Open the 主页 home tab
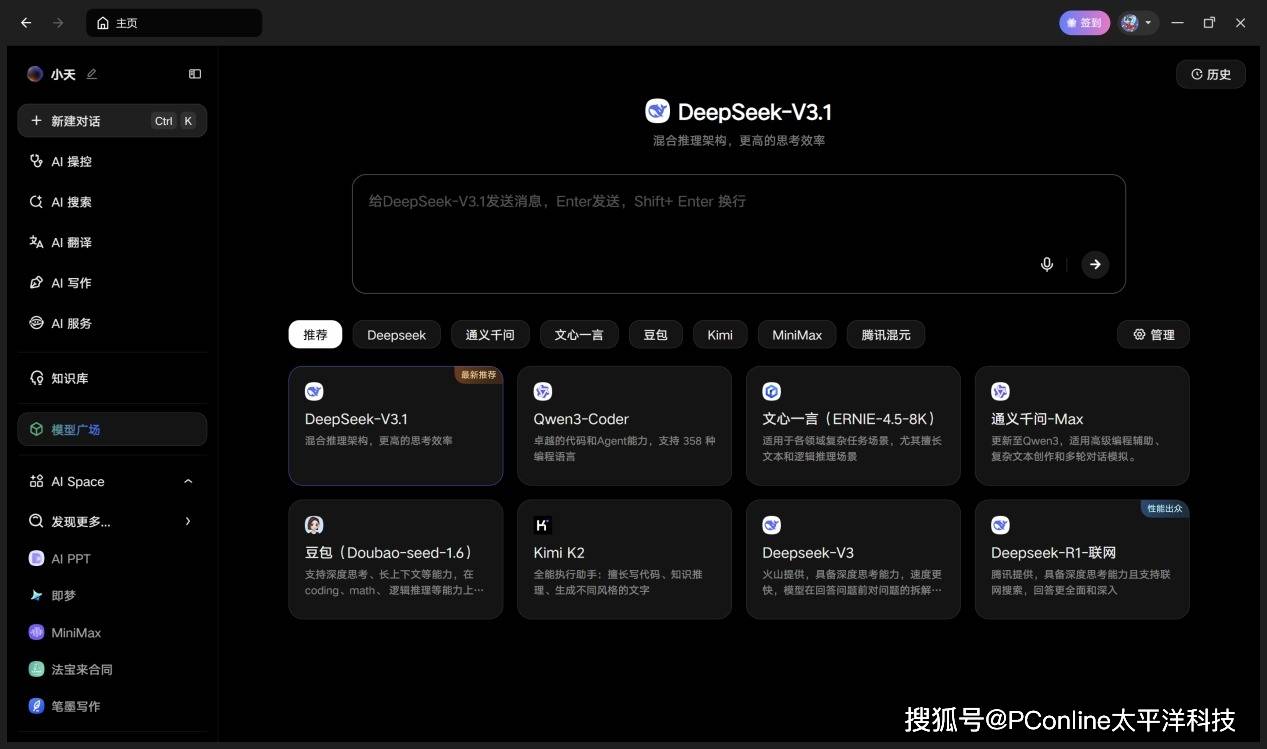Image resolution: width=1267 pixels, height=749 pixels. 174,23
